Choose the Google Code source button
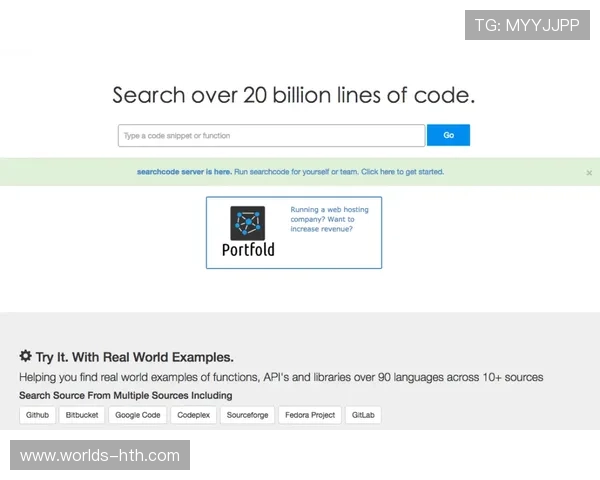The image size is (600, 480). coord(137,415)
